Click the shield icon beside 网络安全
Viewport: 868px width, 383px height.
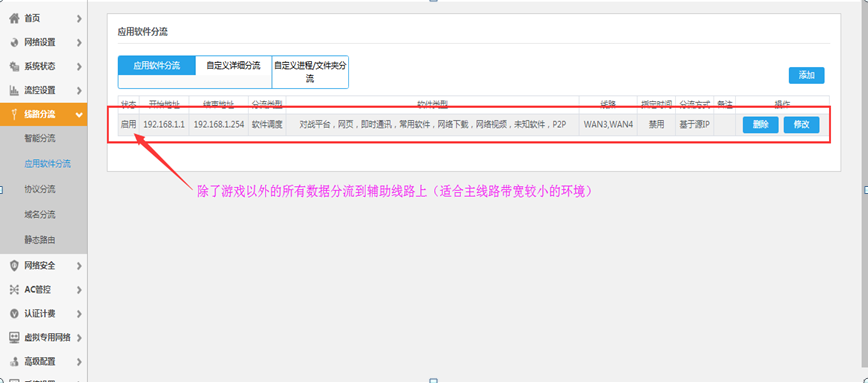point(14,266)
